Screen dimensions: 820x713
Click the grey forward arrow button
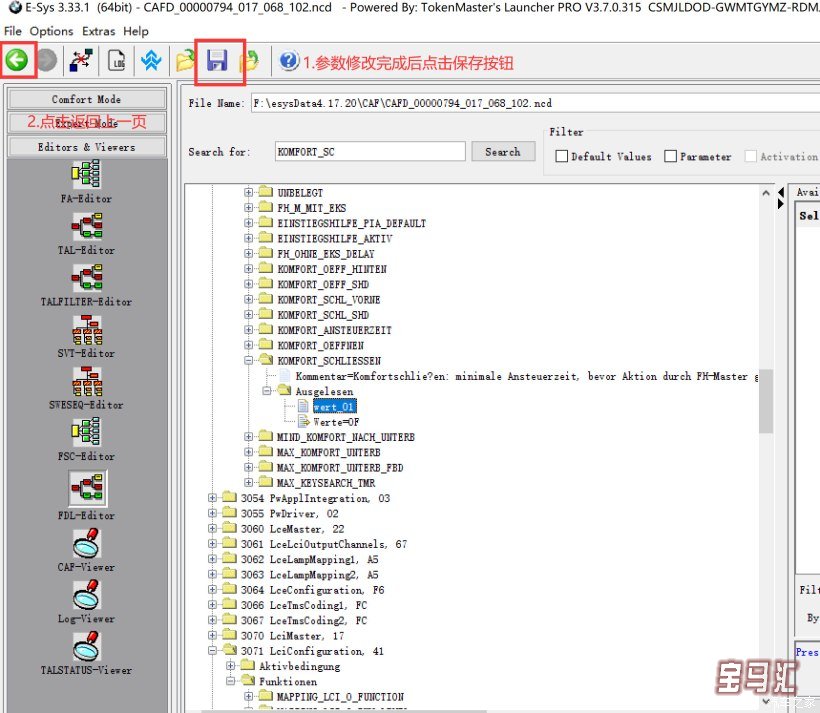tap(47, 60)
